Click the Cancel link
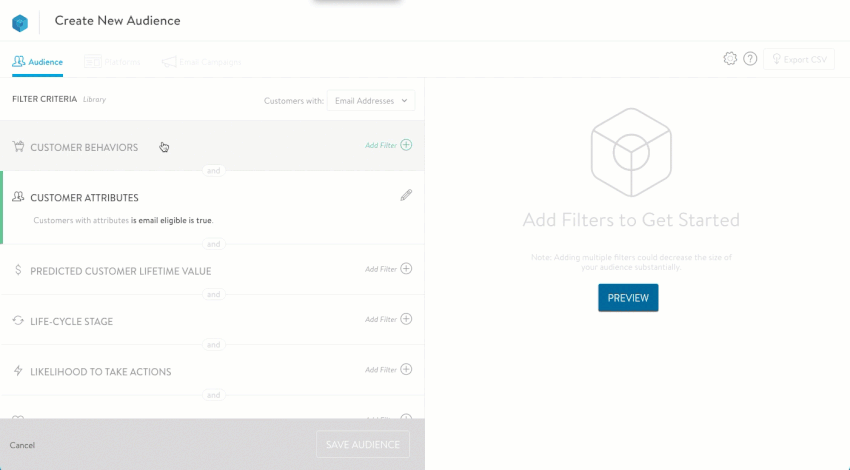Image resolution: width=850 pixels, height=470 pixels. click(x=22, y=445)
